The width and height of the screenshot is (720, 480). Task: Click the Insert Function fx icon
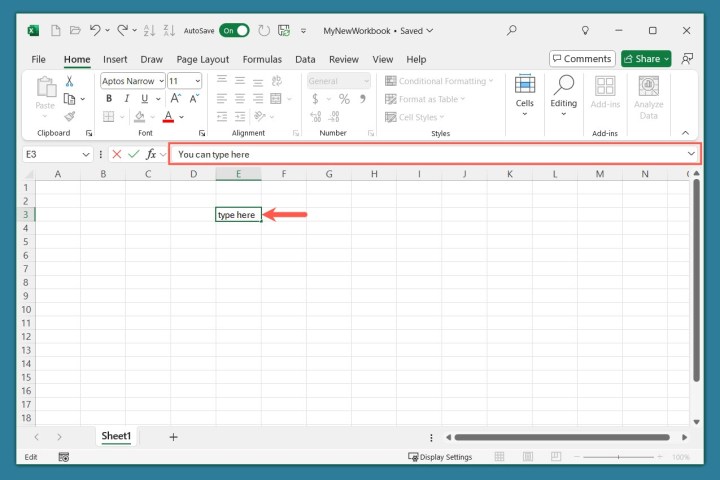(151, 154)
